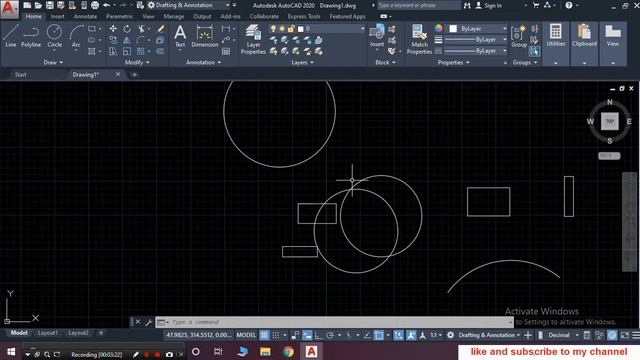Select the Dimension tool
Image resolution: width=640 pixels, height=360 pixels.
[204, 36]
